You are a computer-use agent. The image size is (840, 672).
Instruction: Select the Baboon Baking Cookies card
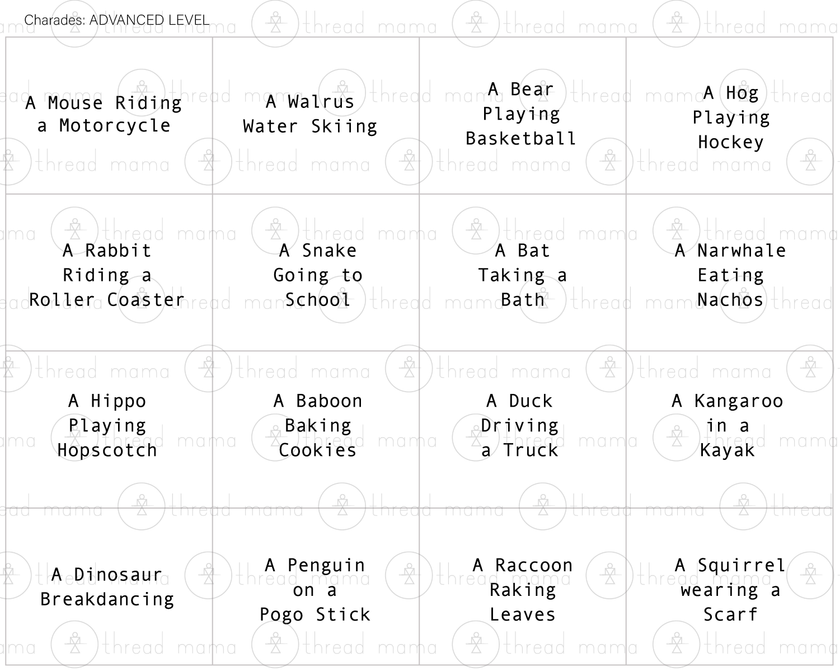tap(318, 425)
